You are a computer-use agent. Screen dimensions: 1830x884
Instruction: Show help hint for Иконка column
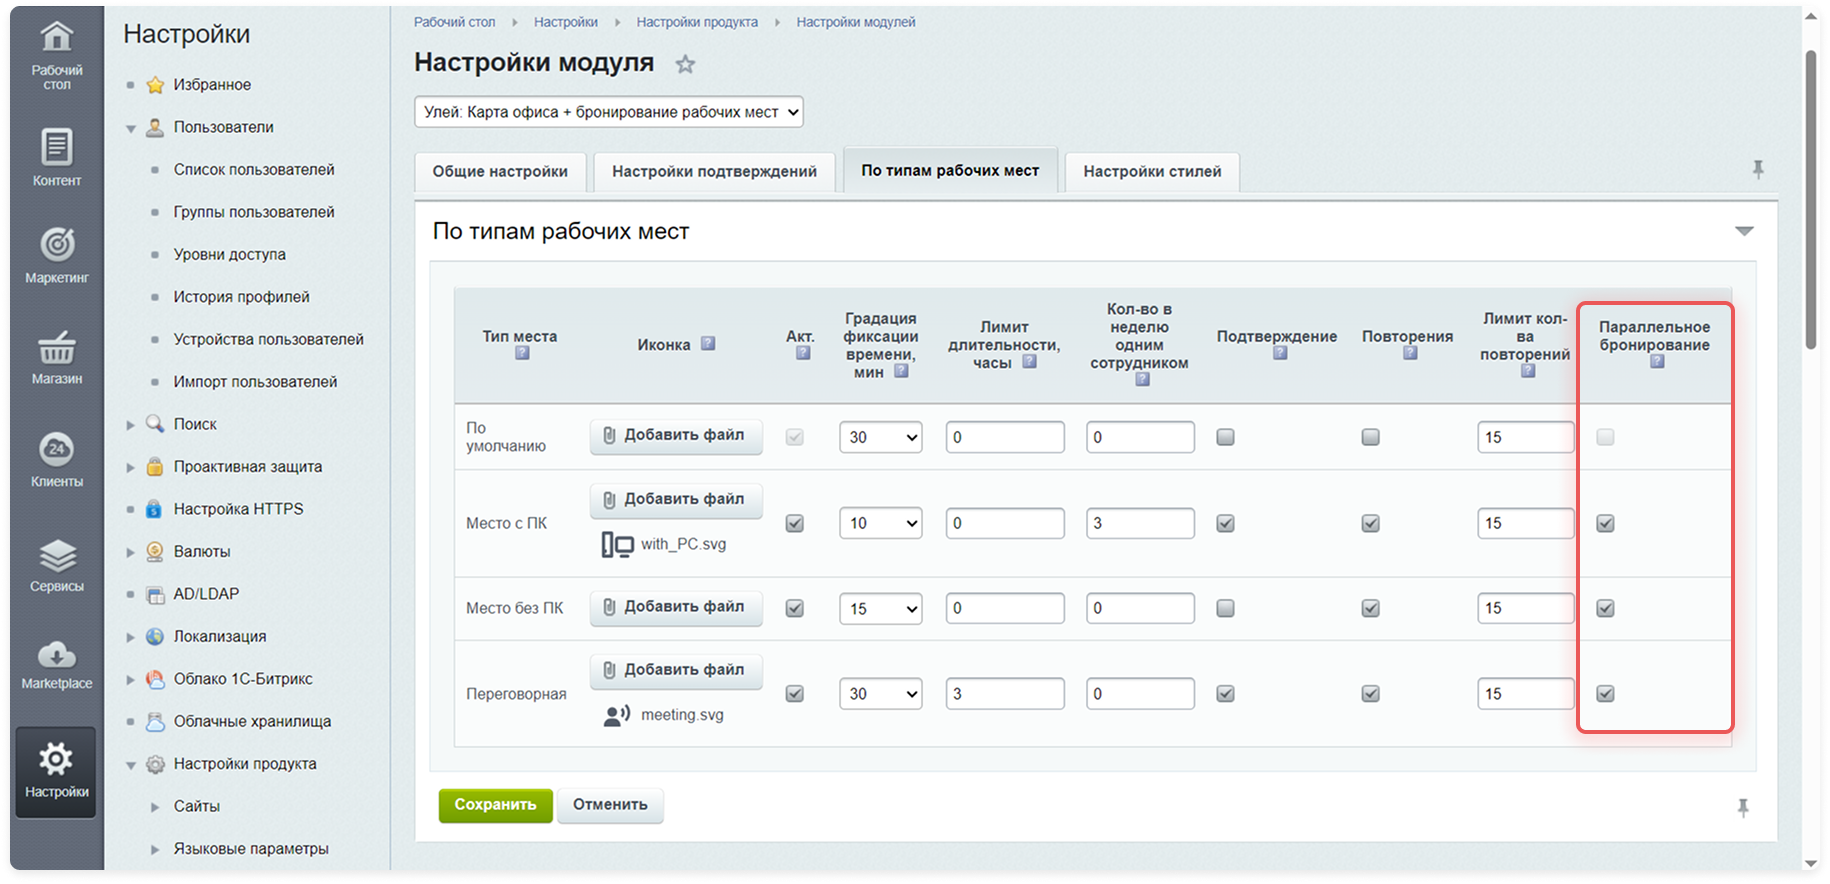[708, 343]
